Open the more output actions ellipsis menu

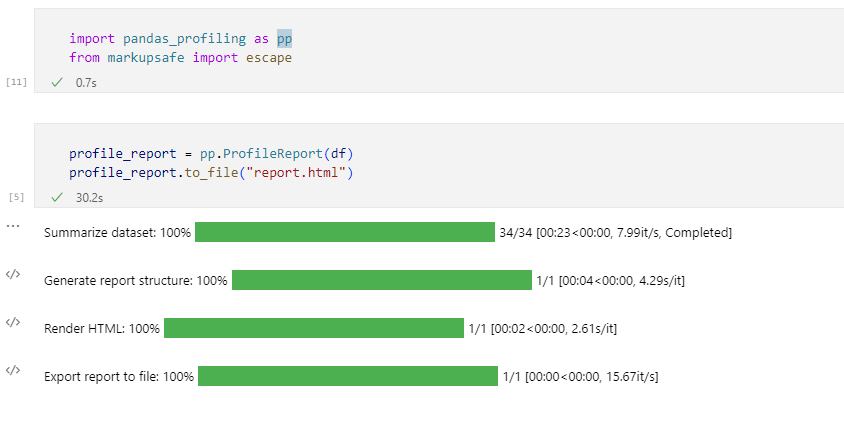pyautogui.click(x=13, y=226)
